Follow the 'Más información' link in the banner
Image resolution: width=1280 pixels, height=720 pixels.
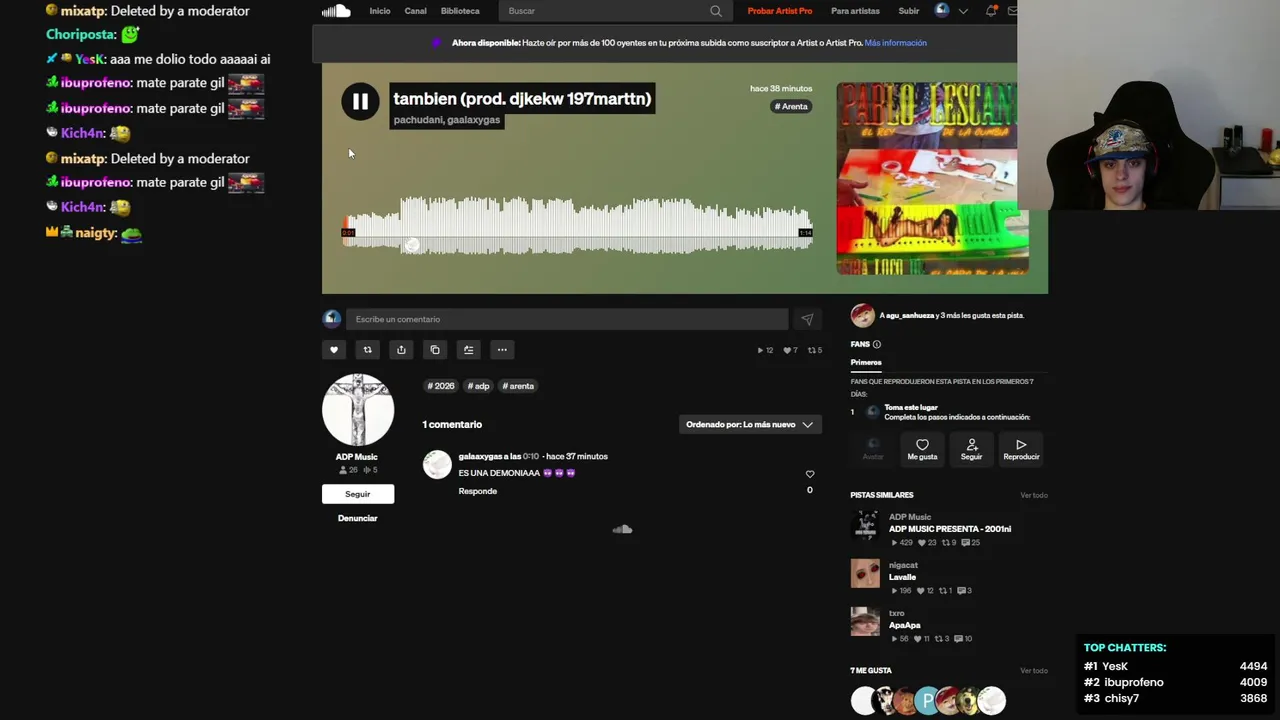click(896, 43)
